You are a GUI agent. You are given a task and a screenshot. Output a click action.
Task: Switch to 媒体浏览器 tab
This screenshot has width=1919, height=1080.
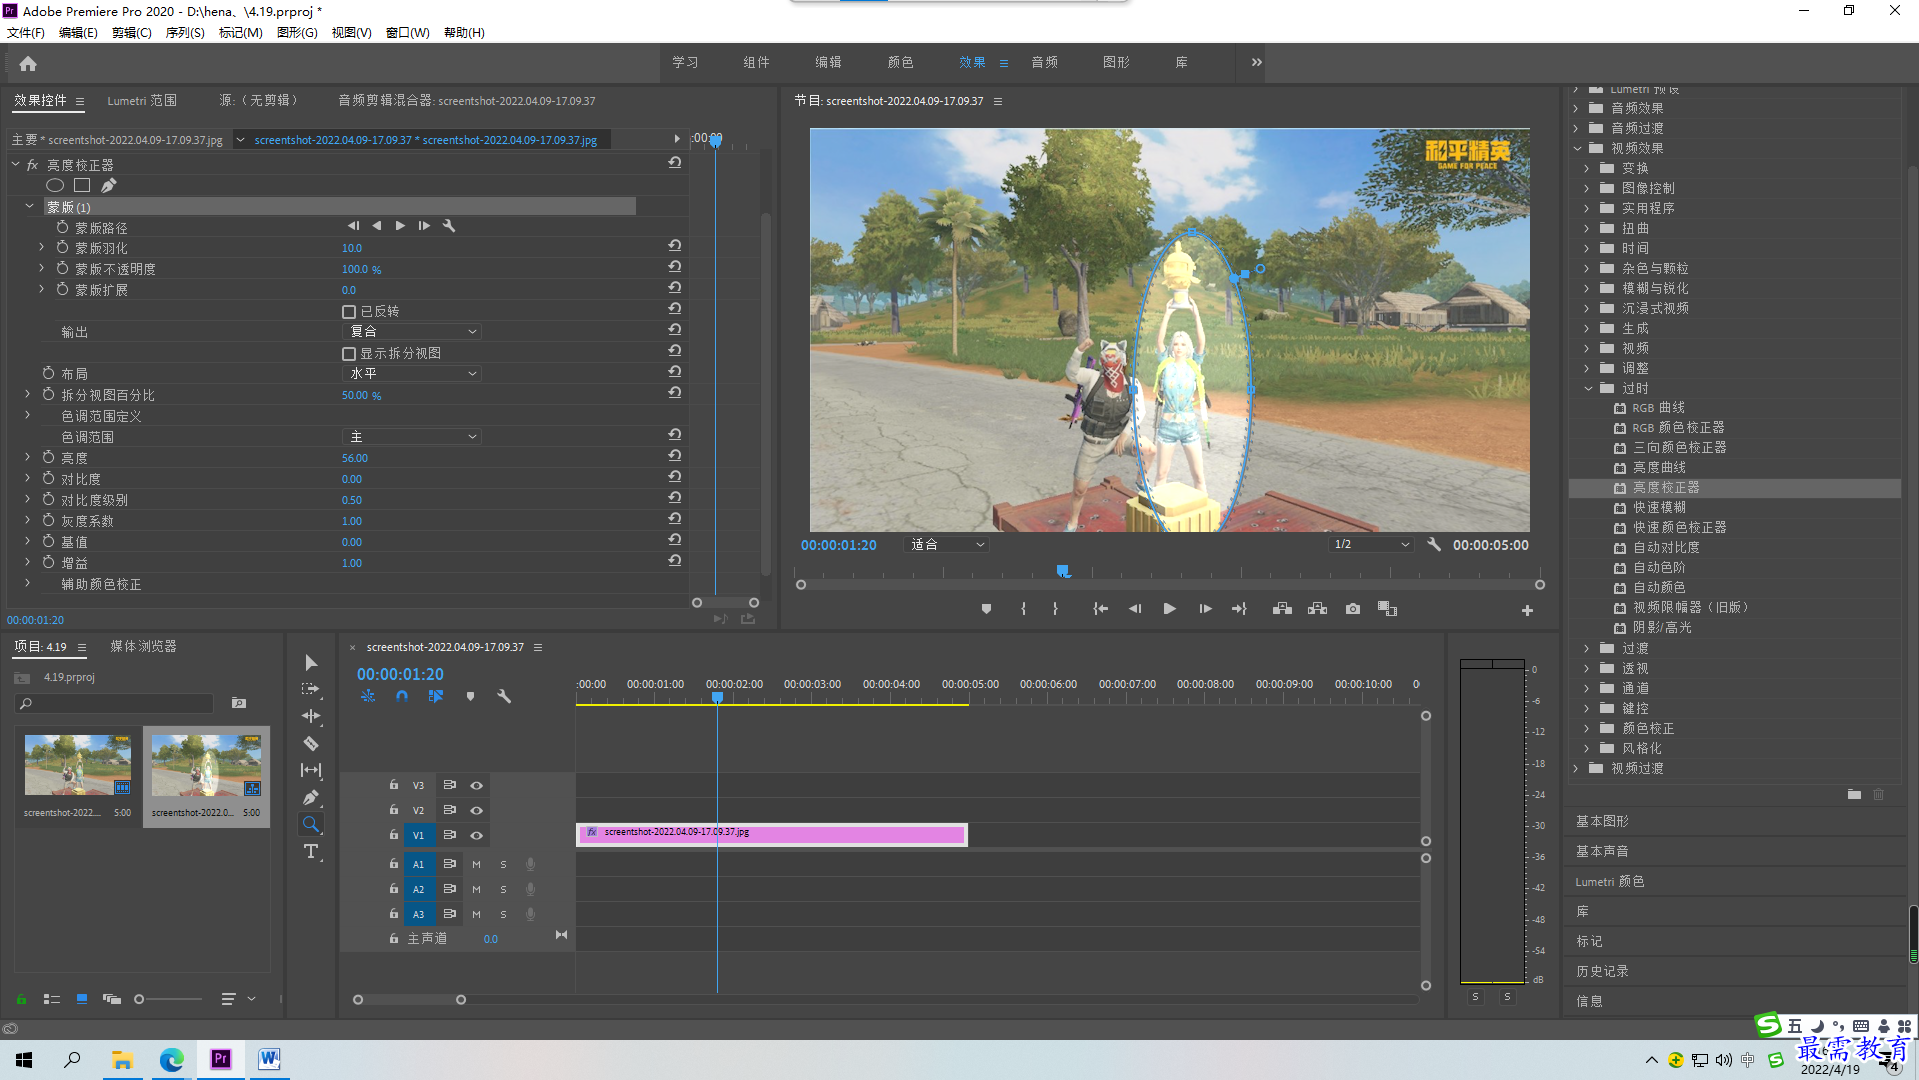[143, 647]
